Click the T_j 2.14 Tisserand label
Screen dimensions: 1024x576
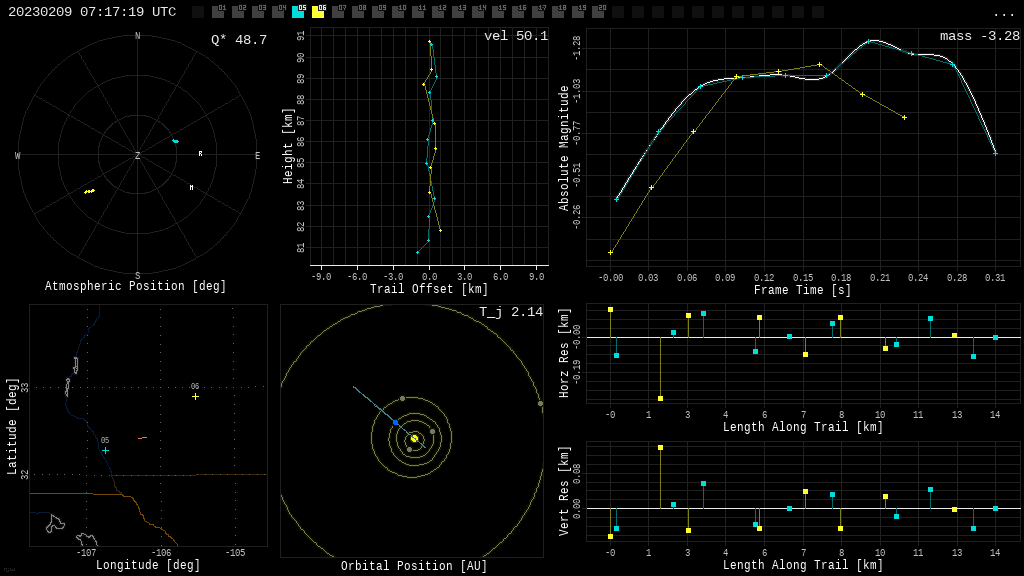tap(510, 313)
